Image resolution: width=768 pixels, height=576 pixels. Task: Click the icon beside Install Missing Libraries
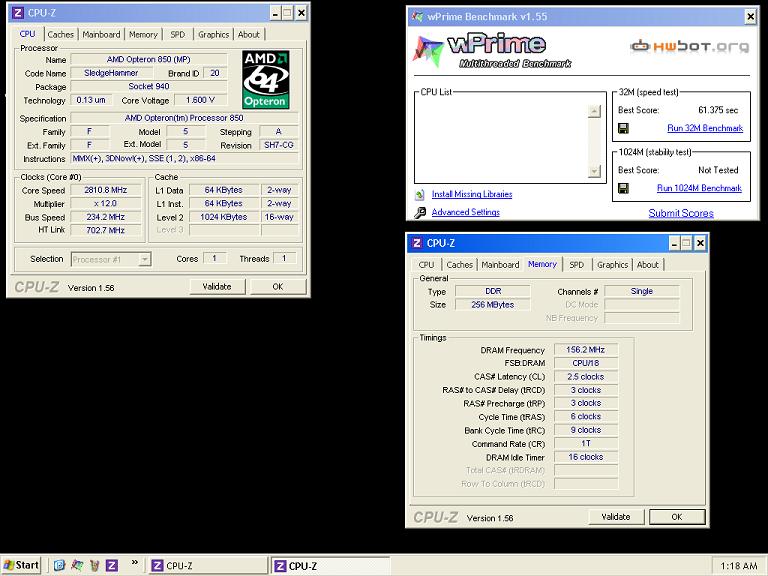click(x=420, y=194)
